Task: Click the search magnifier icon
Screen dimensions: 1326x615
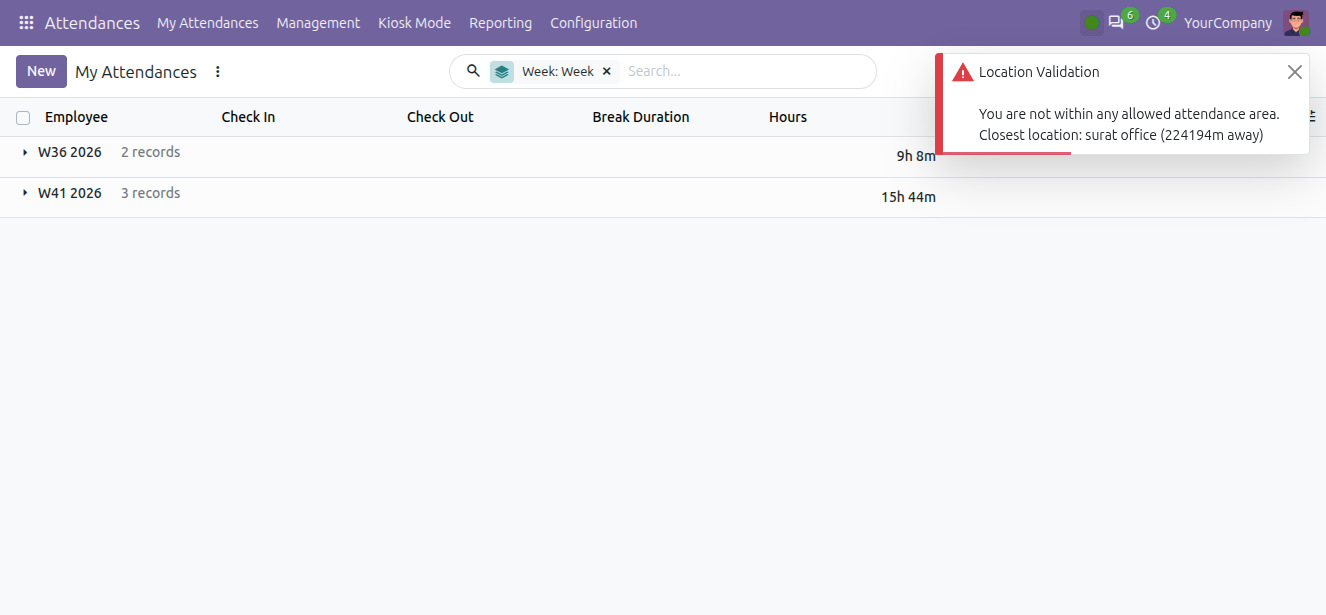Action: coord(474,71)
